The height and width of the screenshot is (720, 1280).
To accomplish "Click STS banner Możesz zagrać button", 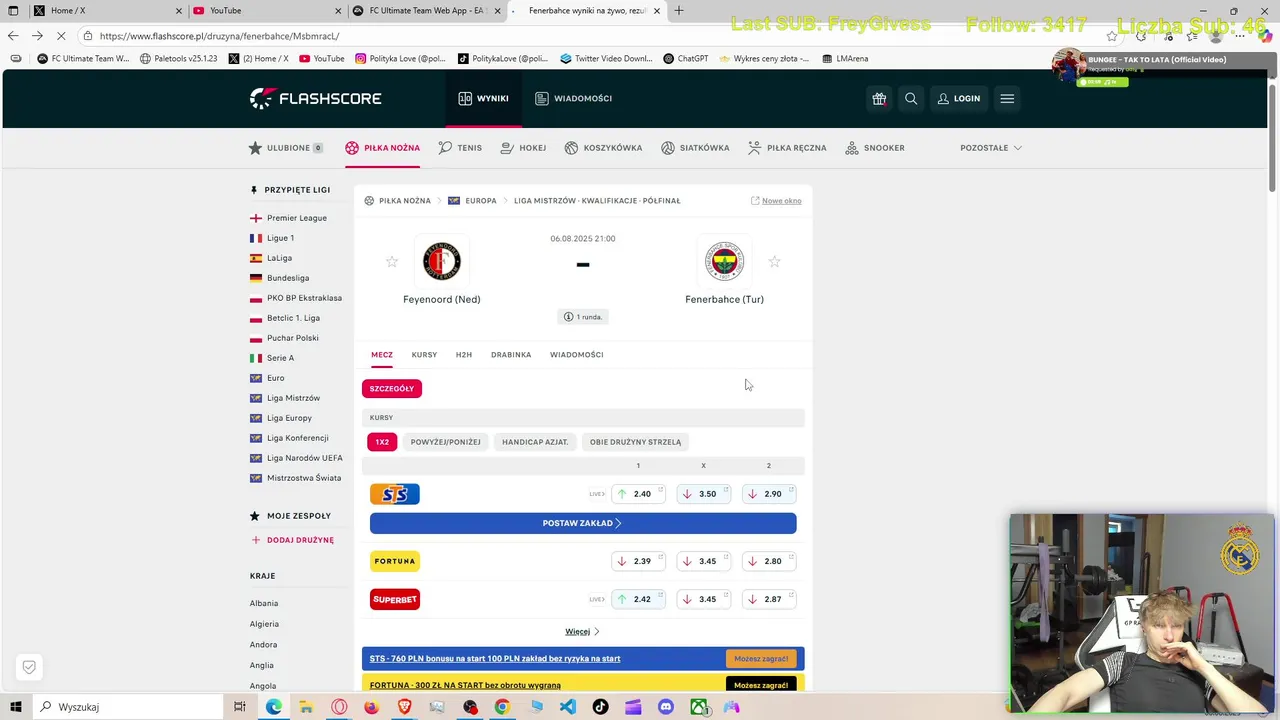I will click(761, 659).
